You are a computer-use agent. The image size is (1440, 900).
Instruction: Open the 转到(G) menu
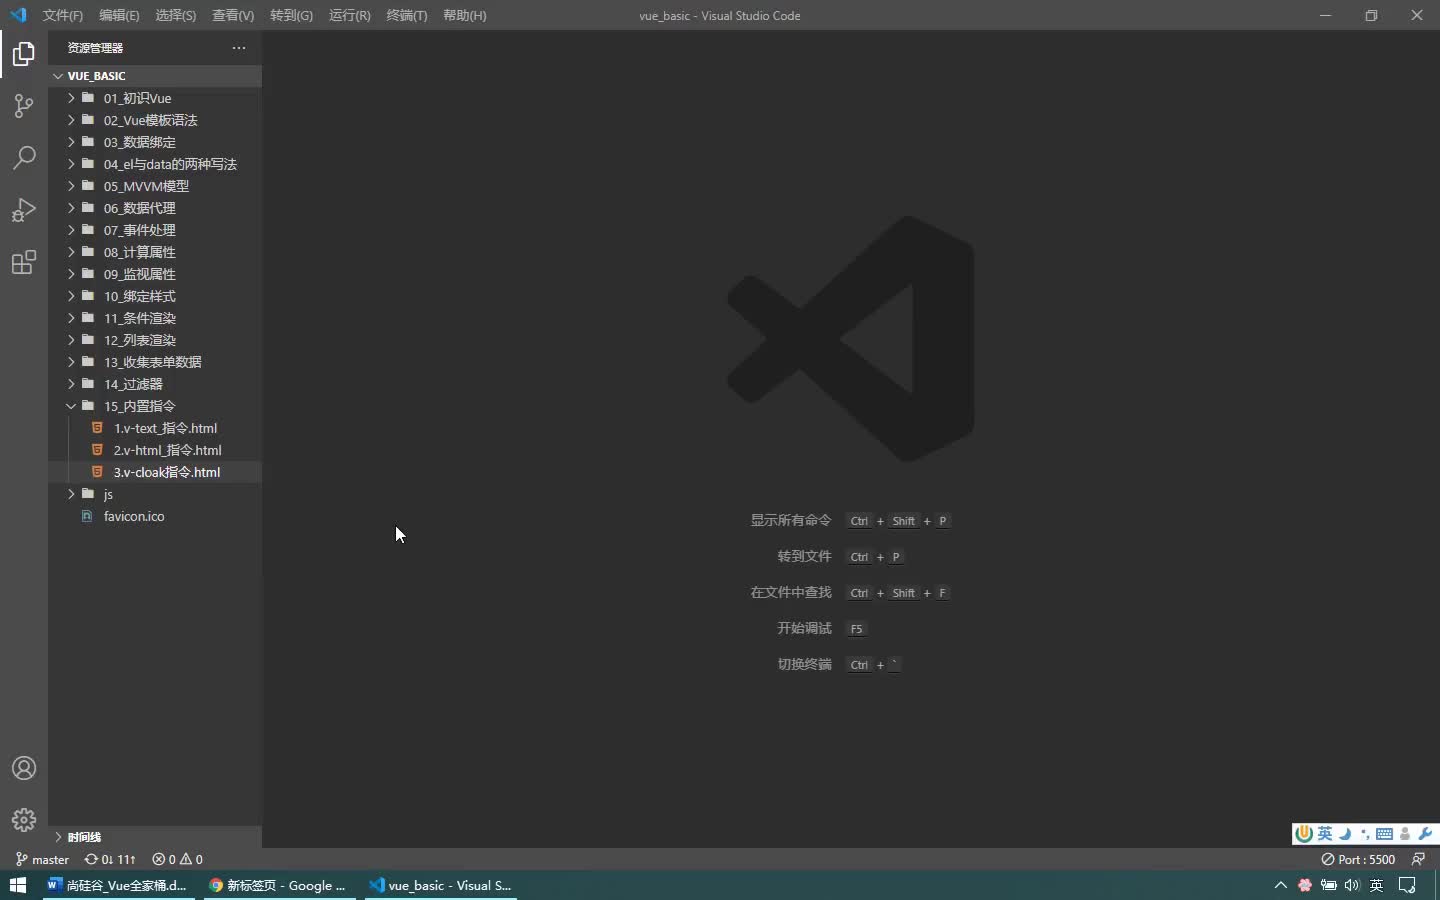pos(291,15)
